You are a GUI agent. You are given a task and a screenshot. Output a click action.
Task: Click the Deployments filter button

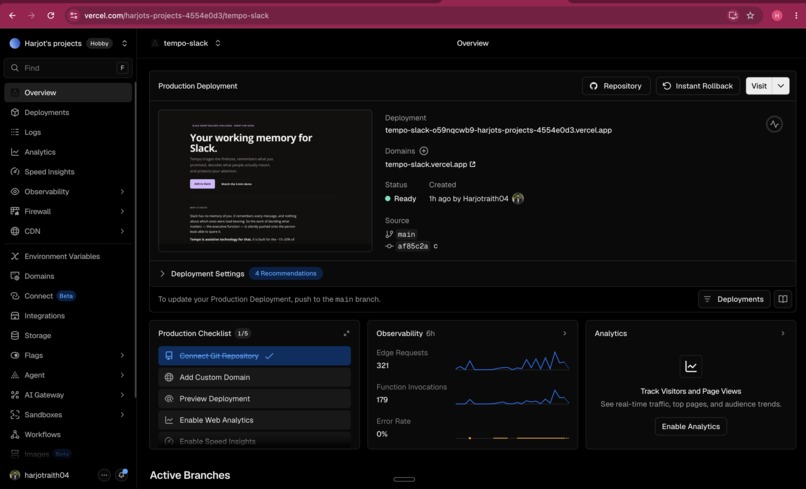[734, 299]
